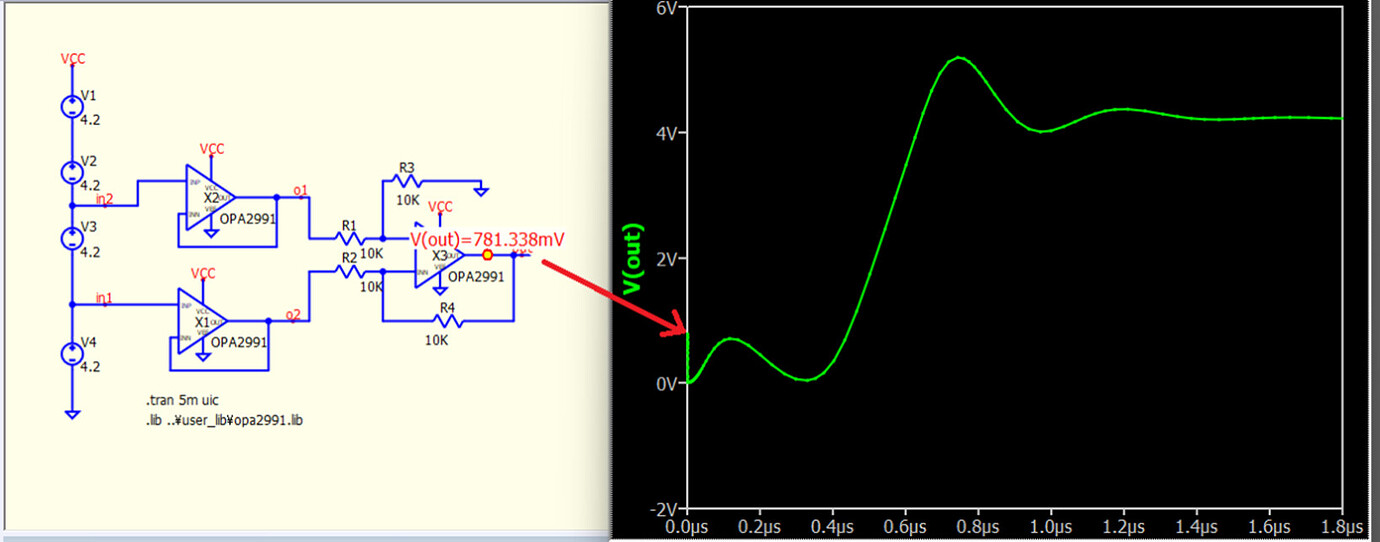Select the .lib opa2991.lib directive text
Viewport: 1380px width, 542px height.
point(224,420)
